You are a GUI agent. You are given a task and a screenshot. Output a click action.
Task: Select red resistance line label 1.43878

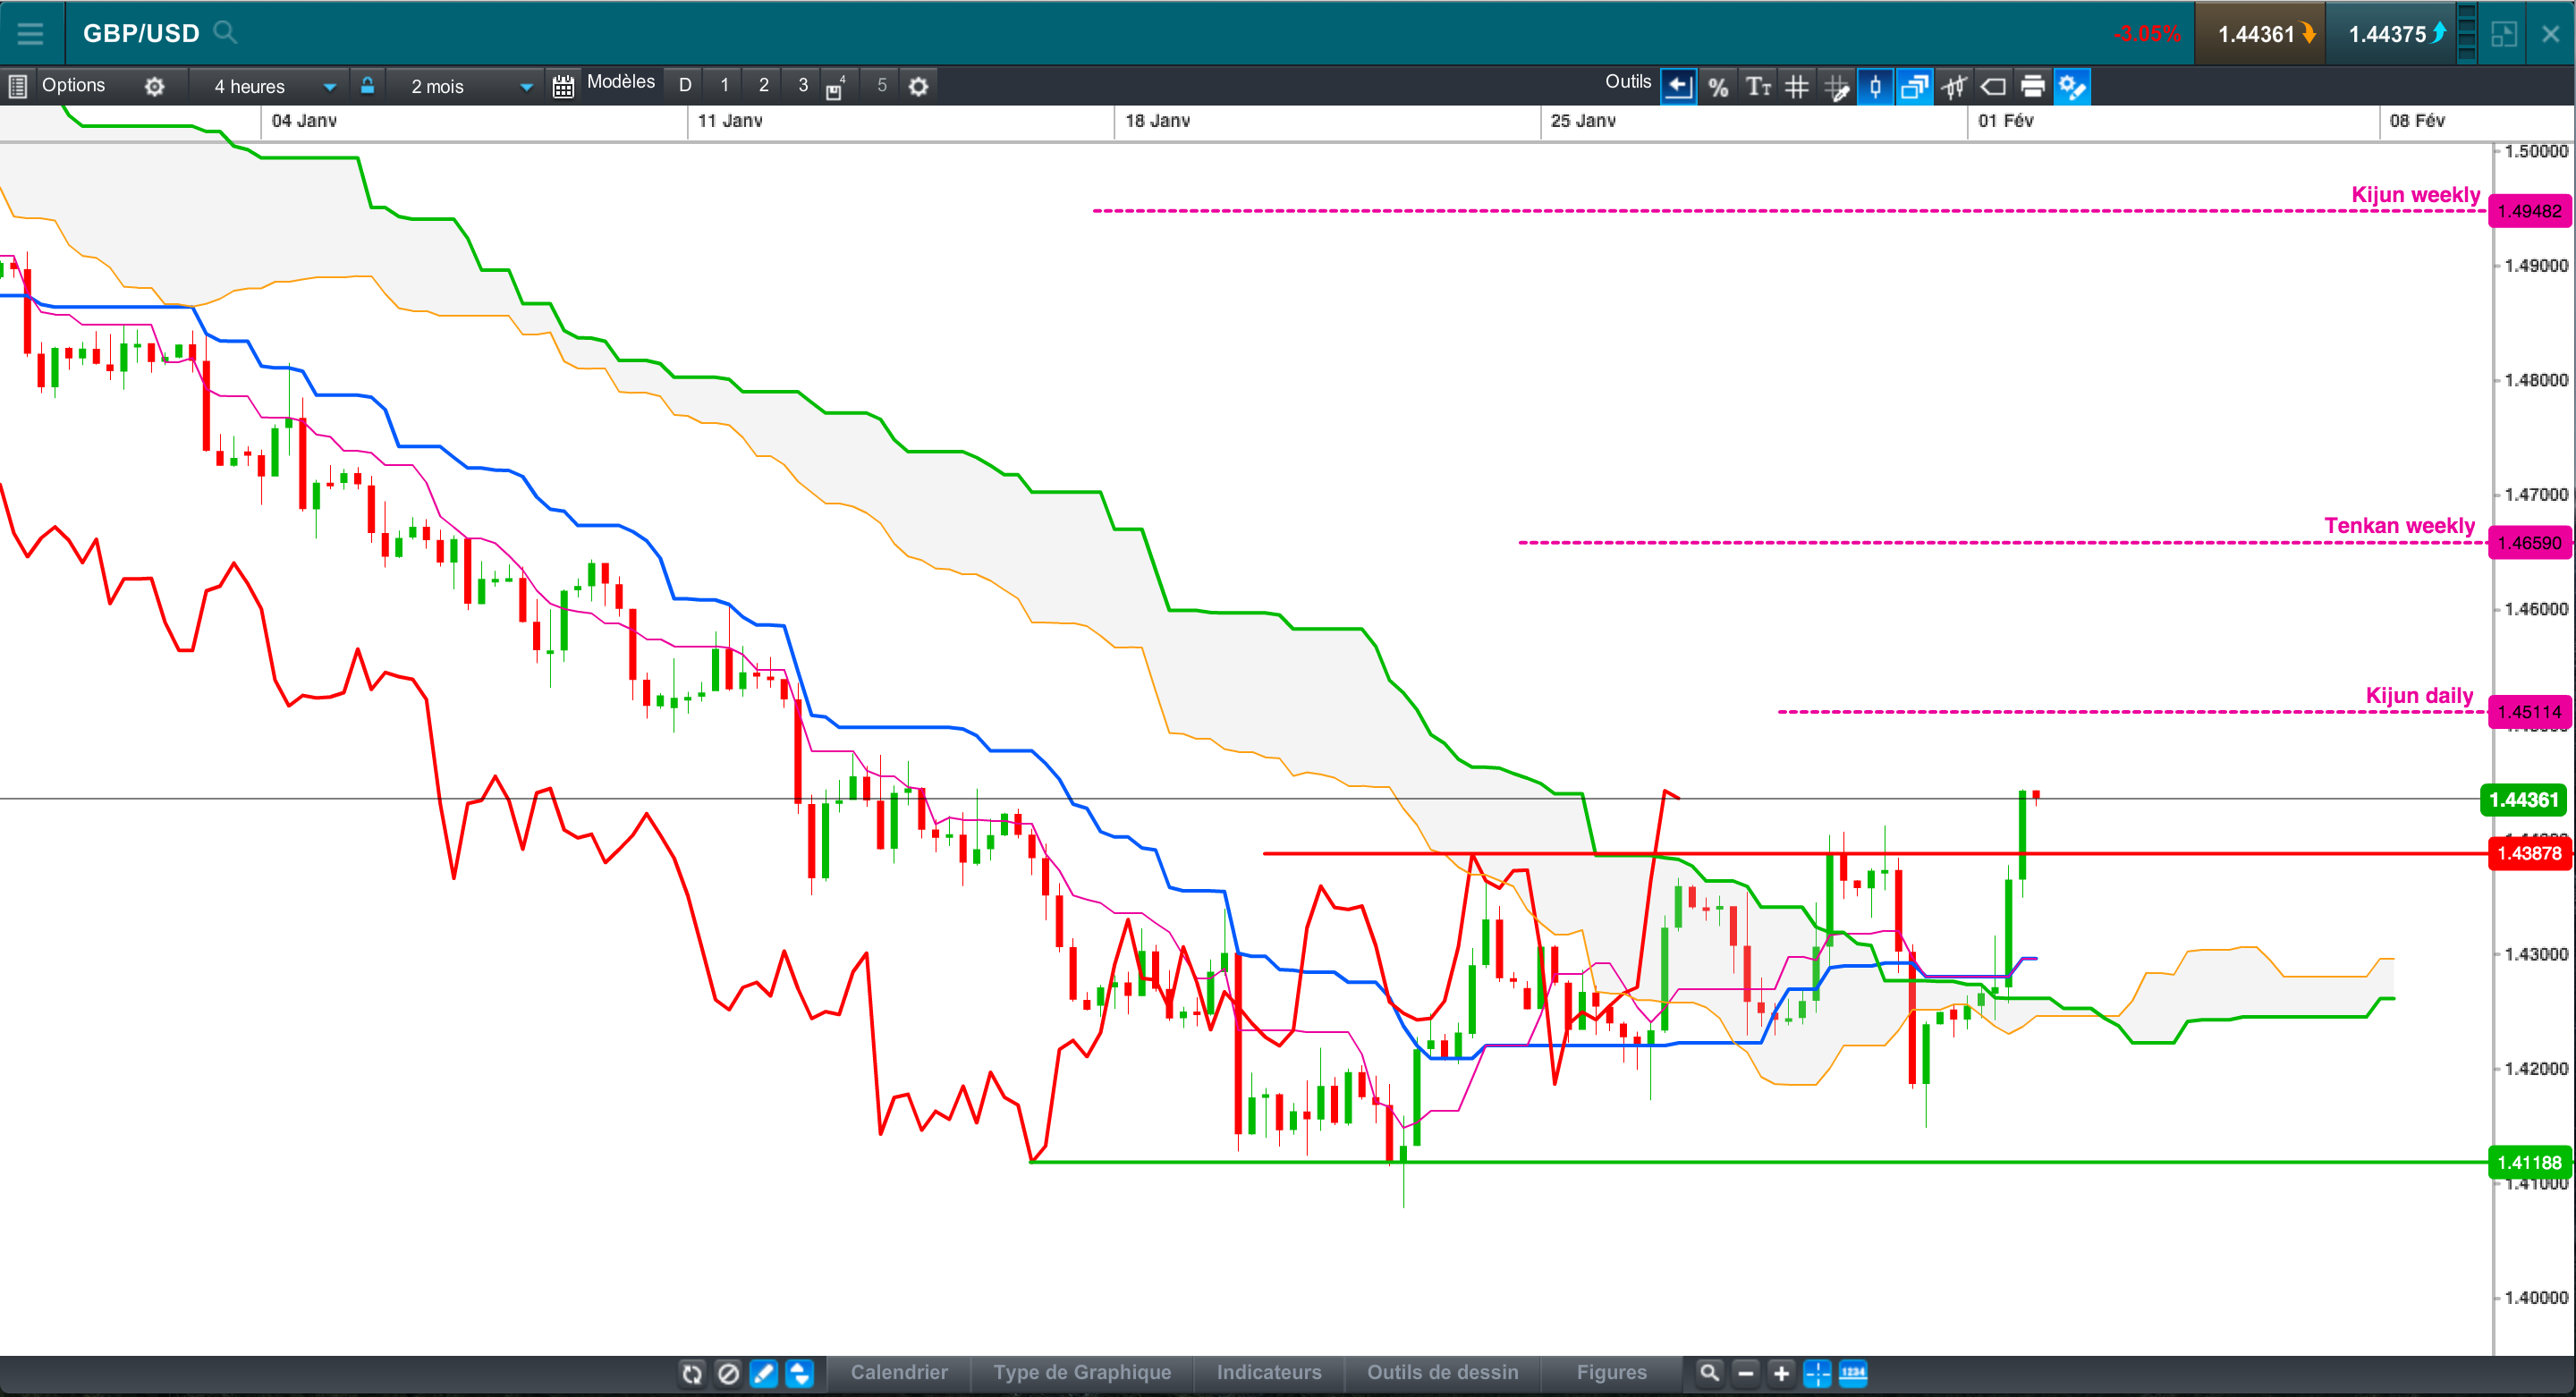pyautogui.click(x=2529, y=853)
